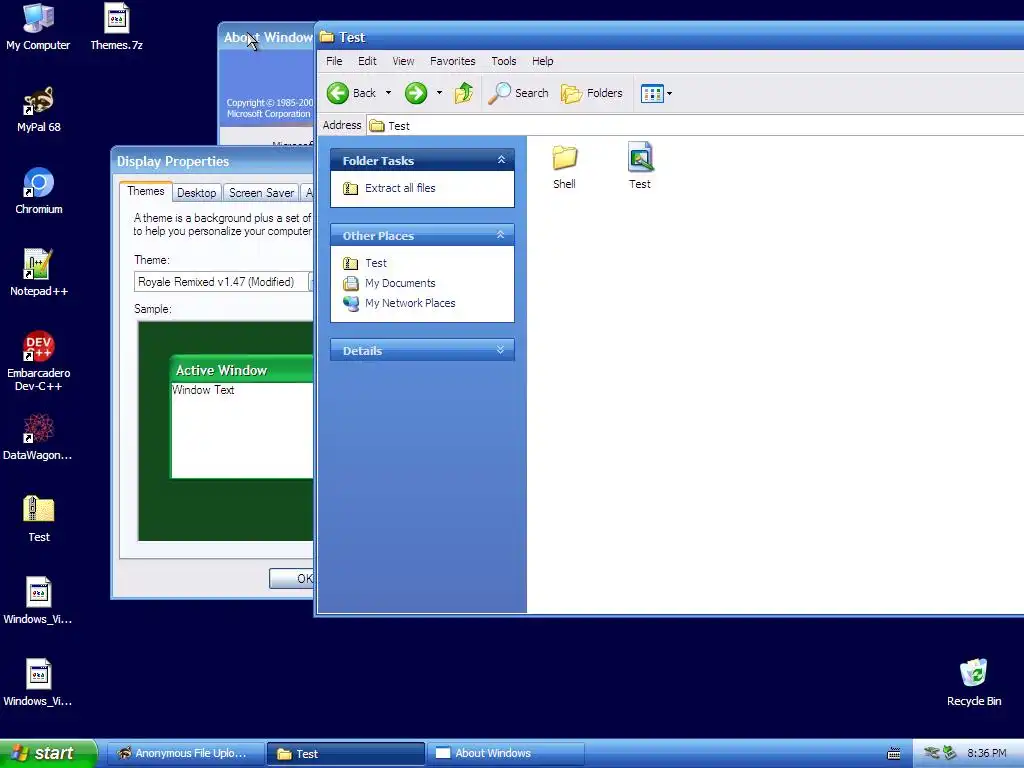The image size is (1024, 768).
Task: Select the Shell folder in Test window
Action: coord(564,167)
